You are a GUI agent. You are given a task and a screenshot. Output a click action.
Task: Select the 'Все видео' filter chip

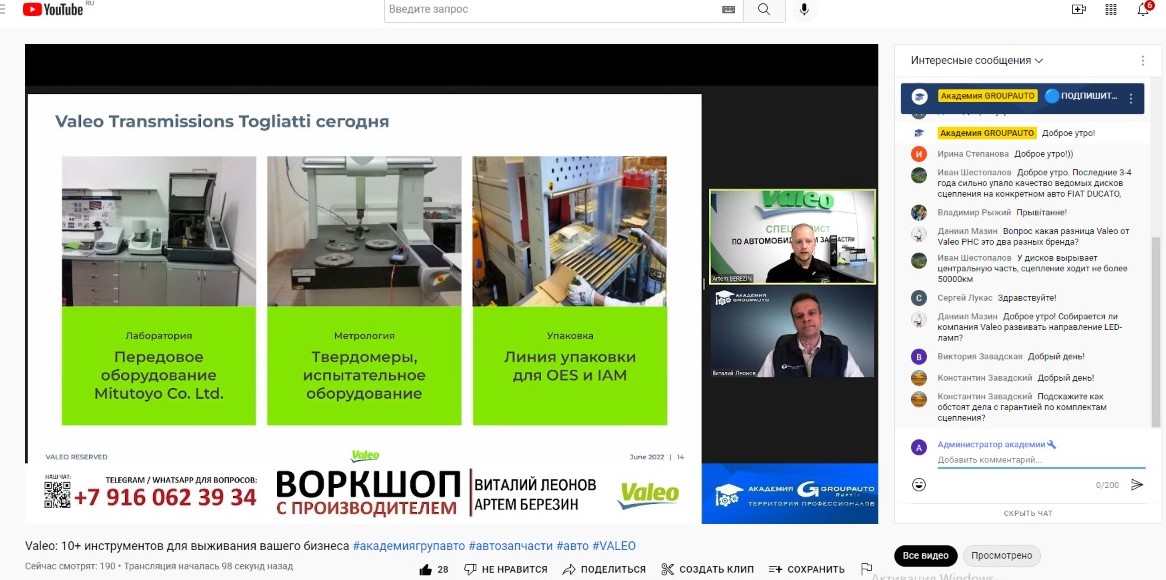(x=926, y=555)
